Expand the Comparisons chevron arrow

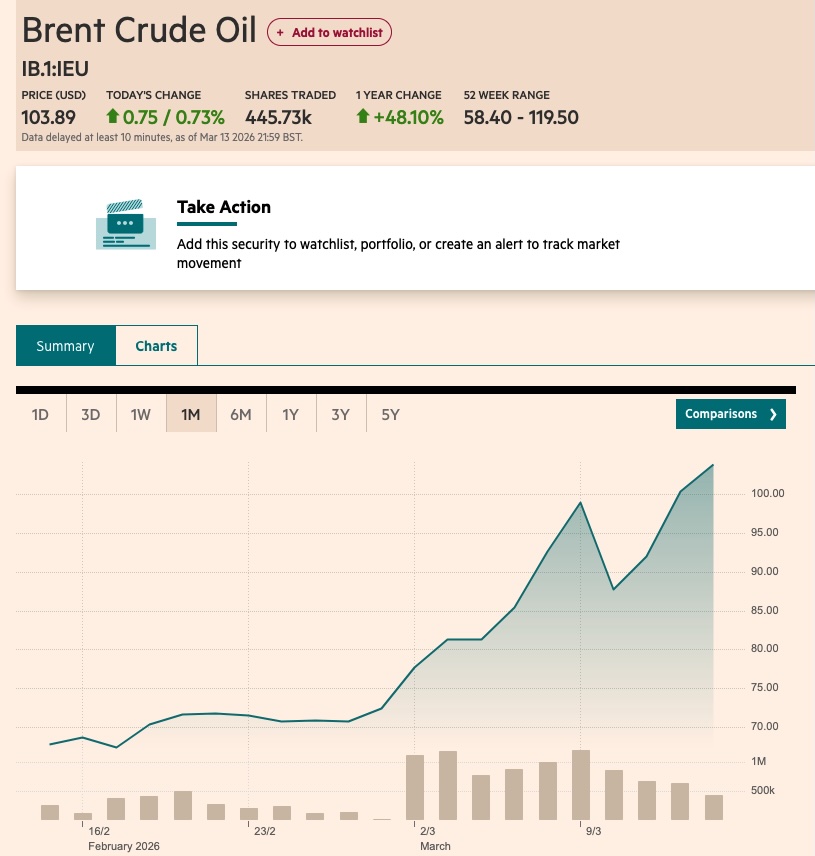point(773,414)
